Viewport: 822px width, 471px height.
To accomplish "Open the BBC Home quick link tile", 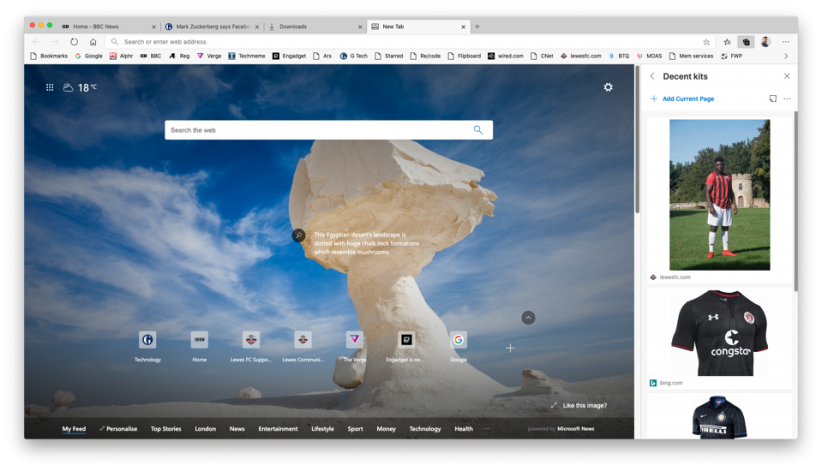I will point(199,346).
